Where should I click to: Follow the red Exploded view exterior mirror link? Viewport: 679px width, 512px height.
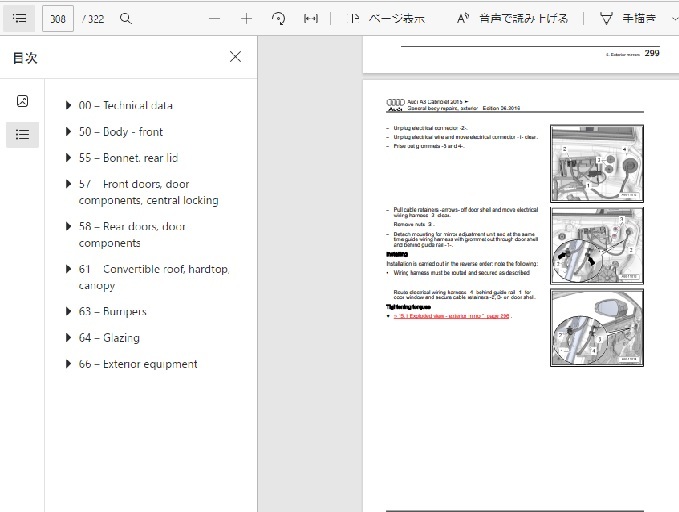pyautogui.click(x=451, y=316)
